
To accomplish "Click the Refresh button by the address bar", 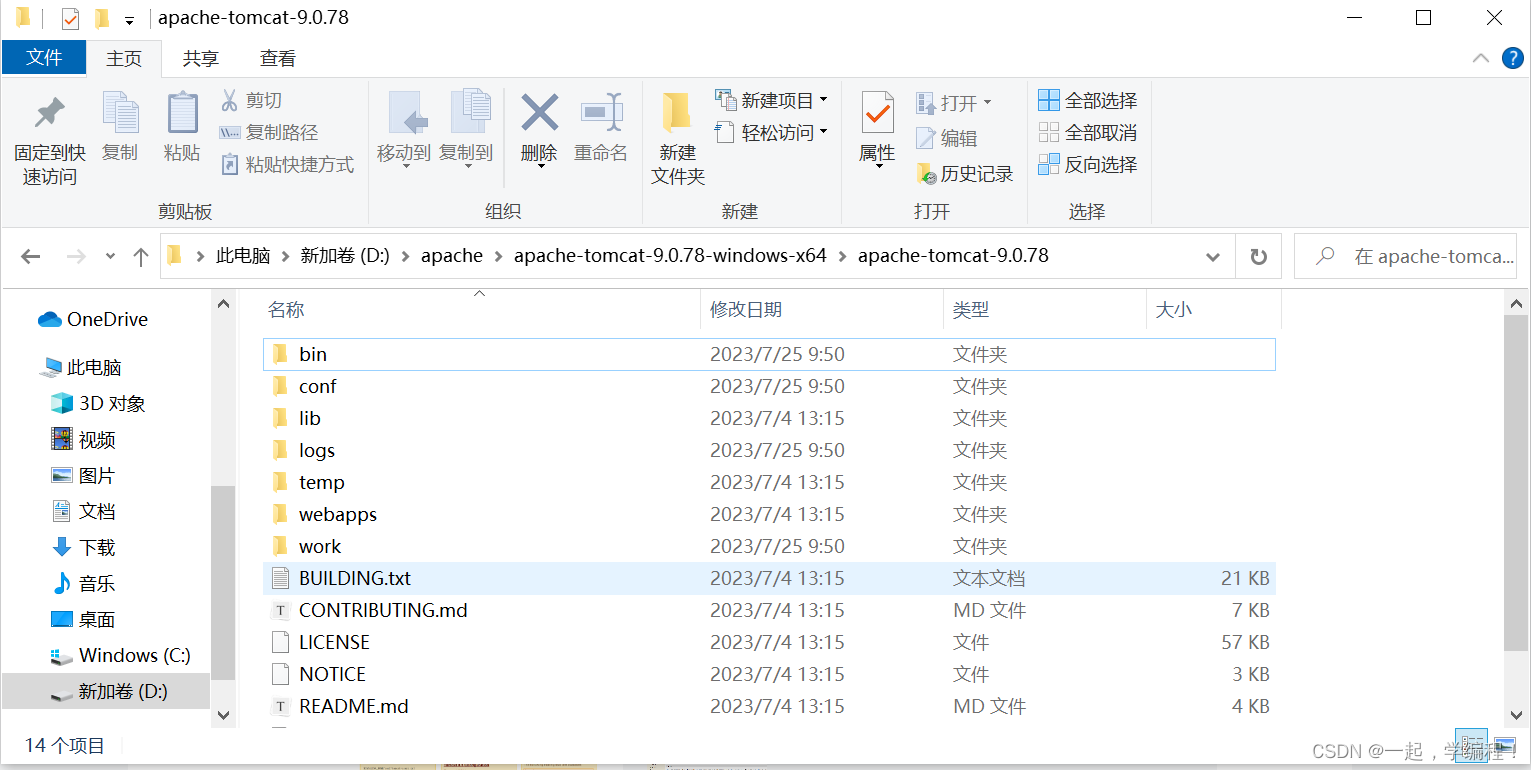I will (x=1259, y=257).
